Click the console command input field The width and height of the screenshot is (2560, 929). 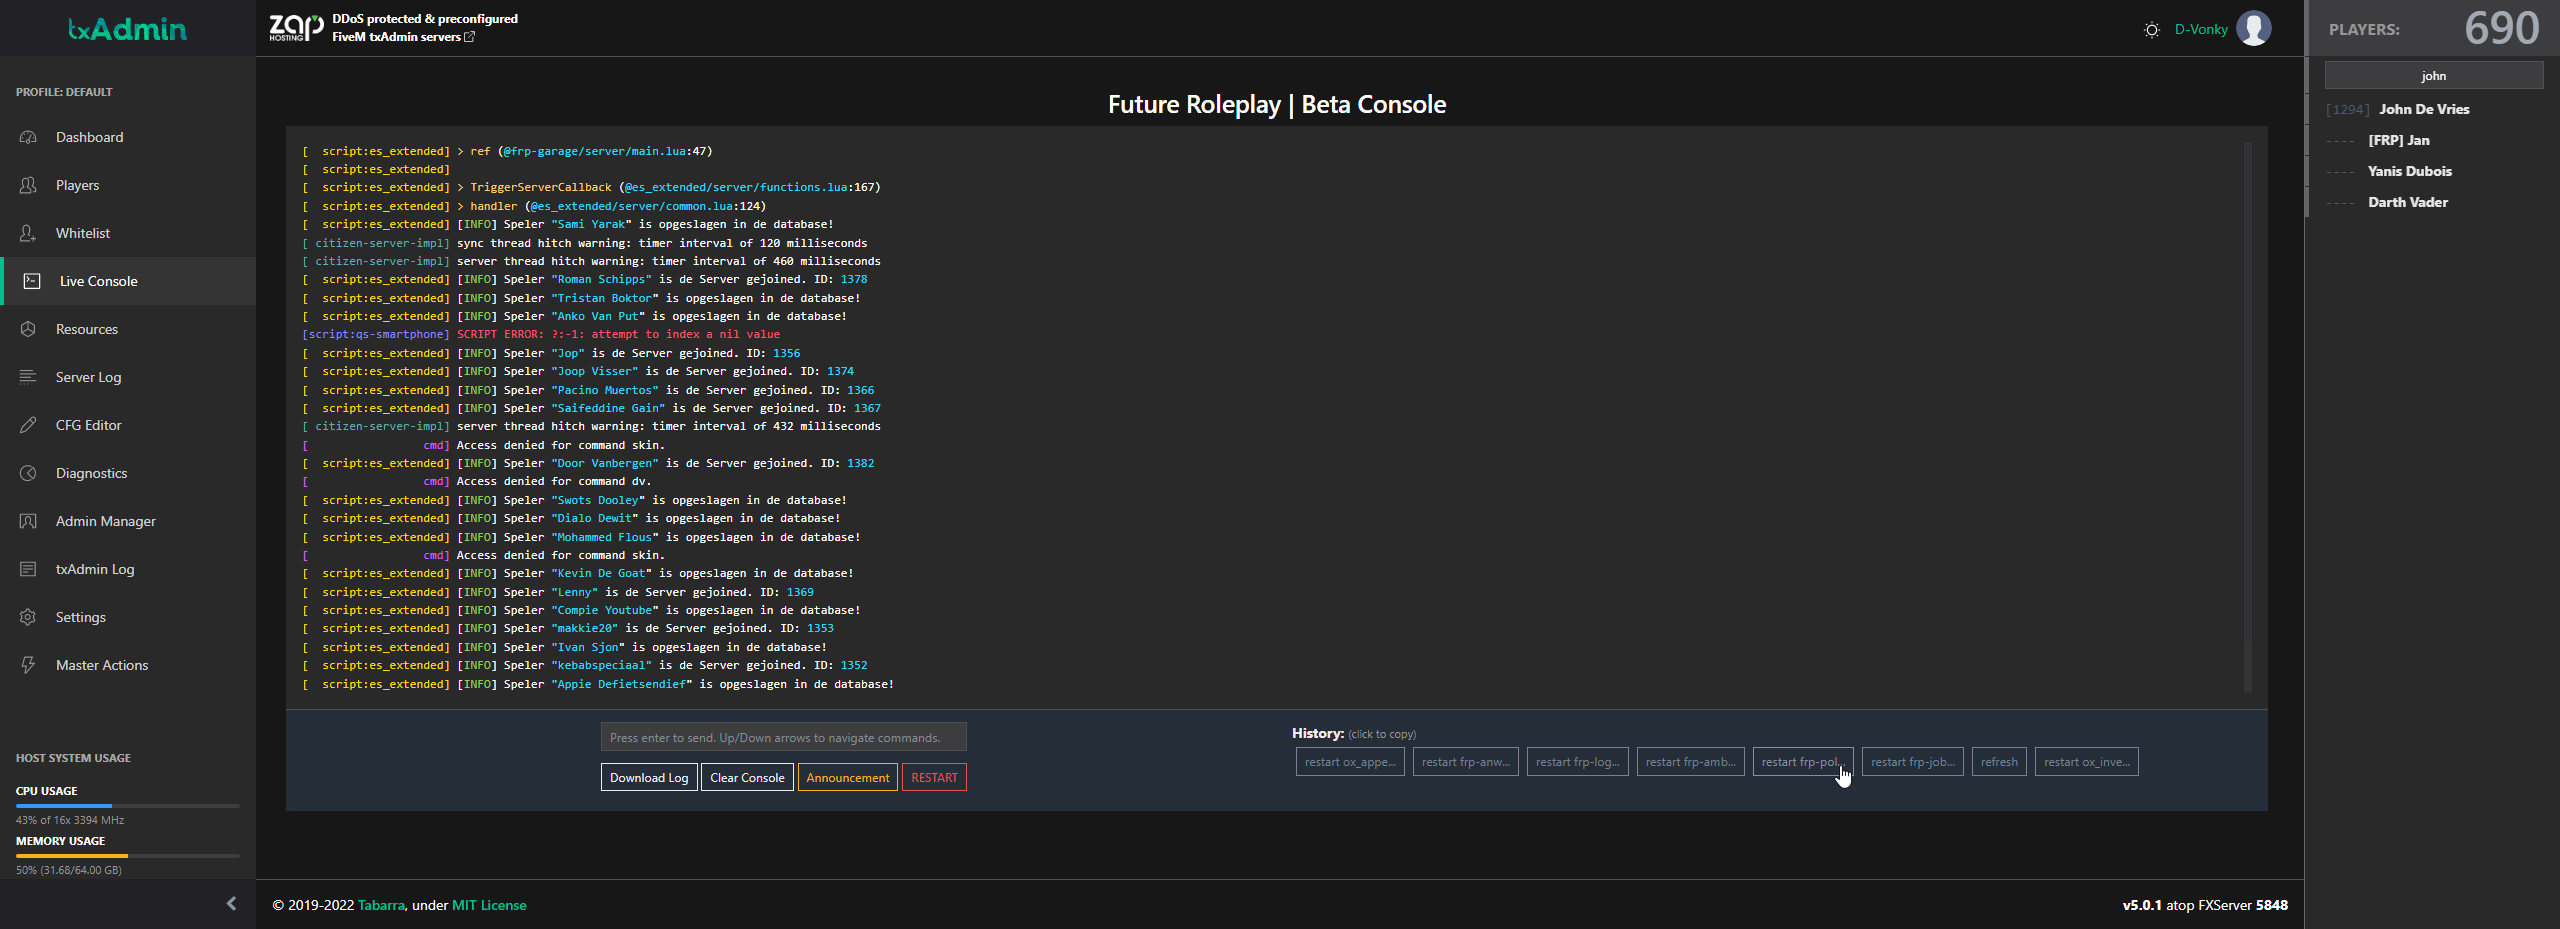[x=783, y=738]
